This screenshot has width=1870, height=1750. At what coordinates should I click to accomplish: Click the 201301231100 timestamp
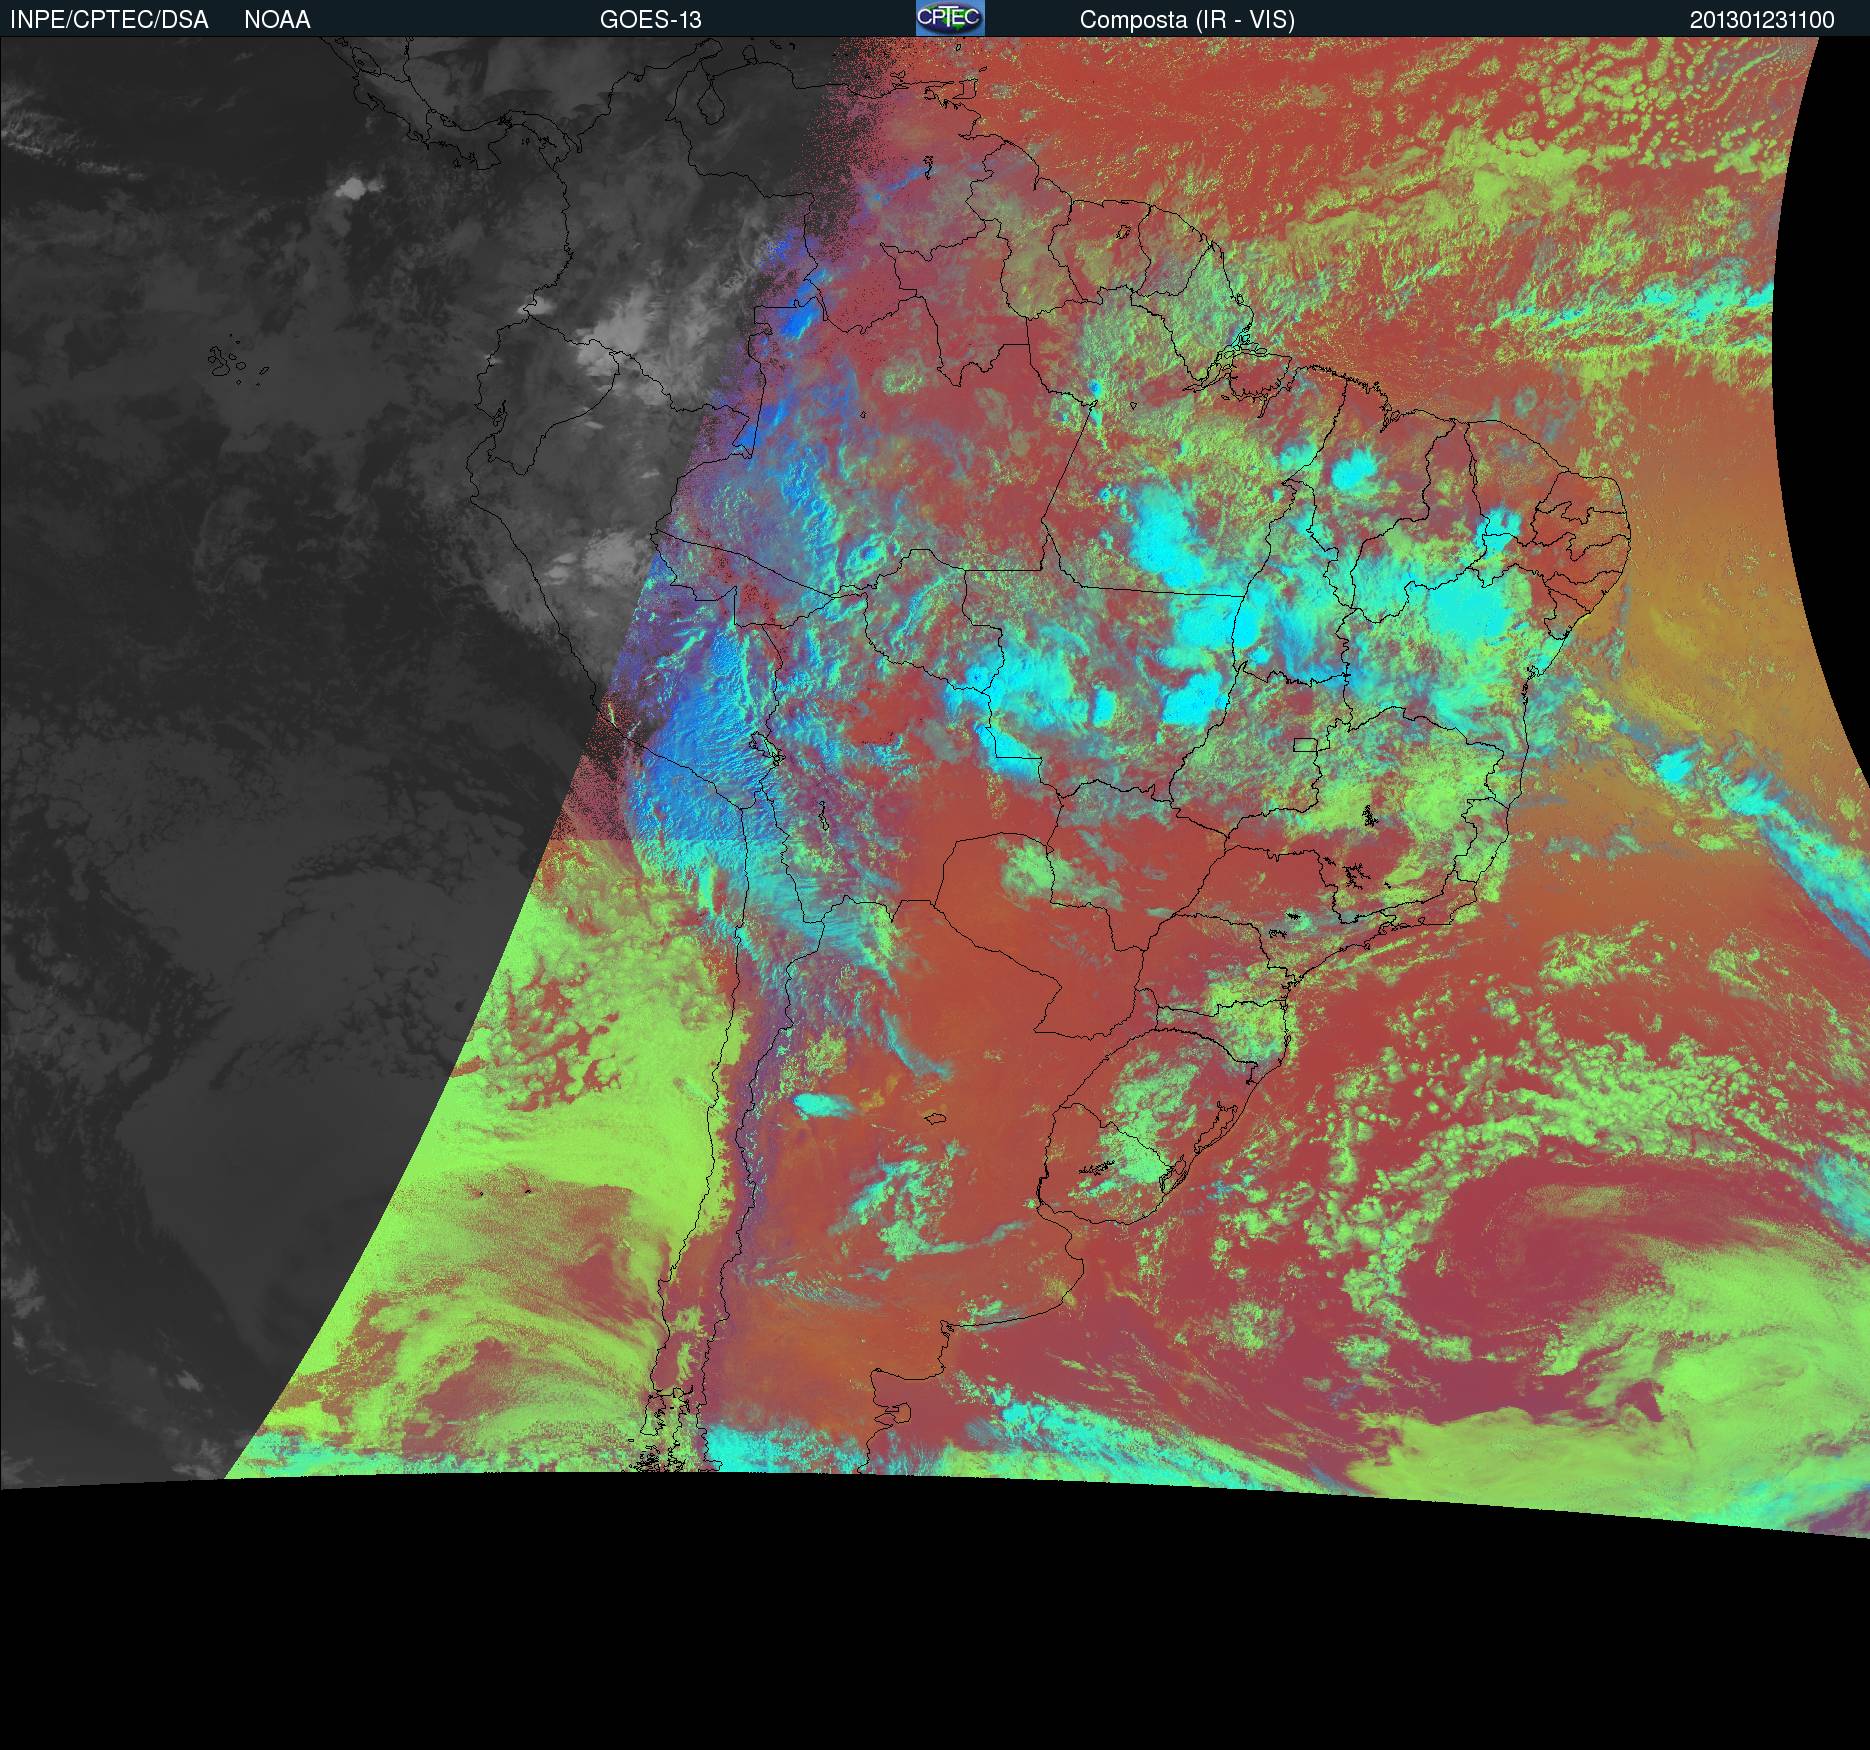(1762, 20)
